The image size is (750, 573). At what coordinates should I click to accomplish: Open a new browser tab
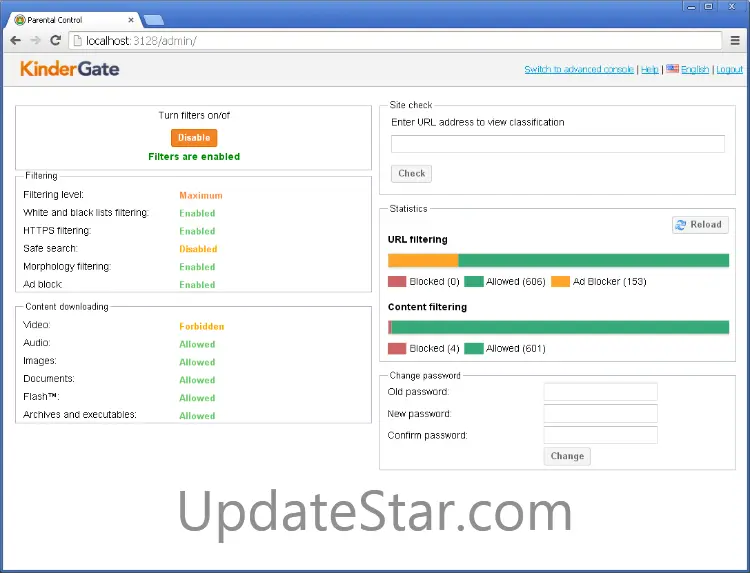[154, 20]
